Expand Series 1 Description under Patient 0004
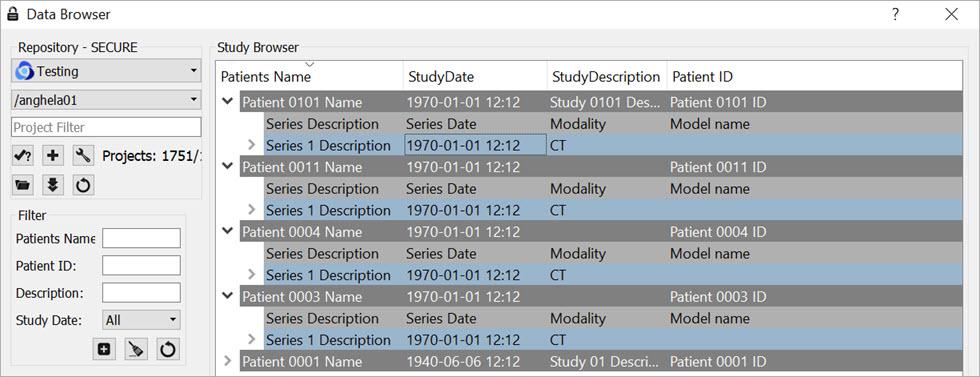 pyautogui.click(x=252, y=275)
